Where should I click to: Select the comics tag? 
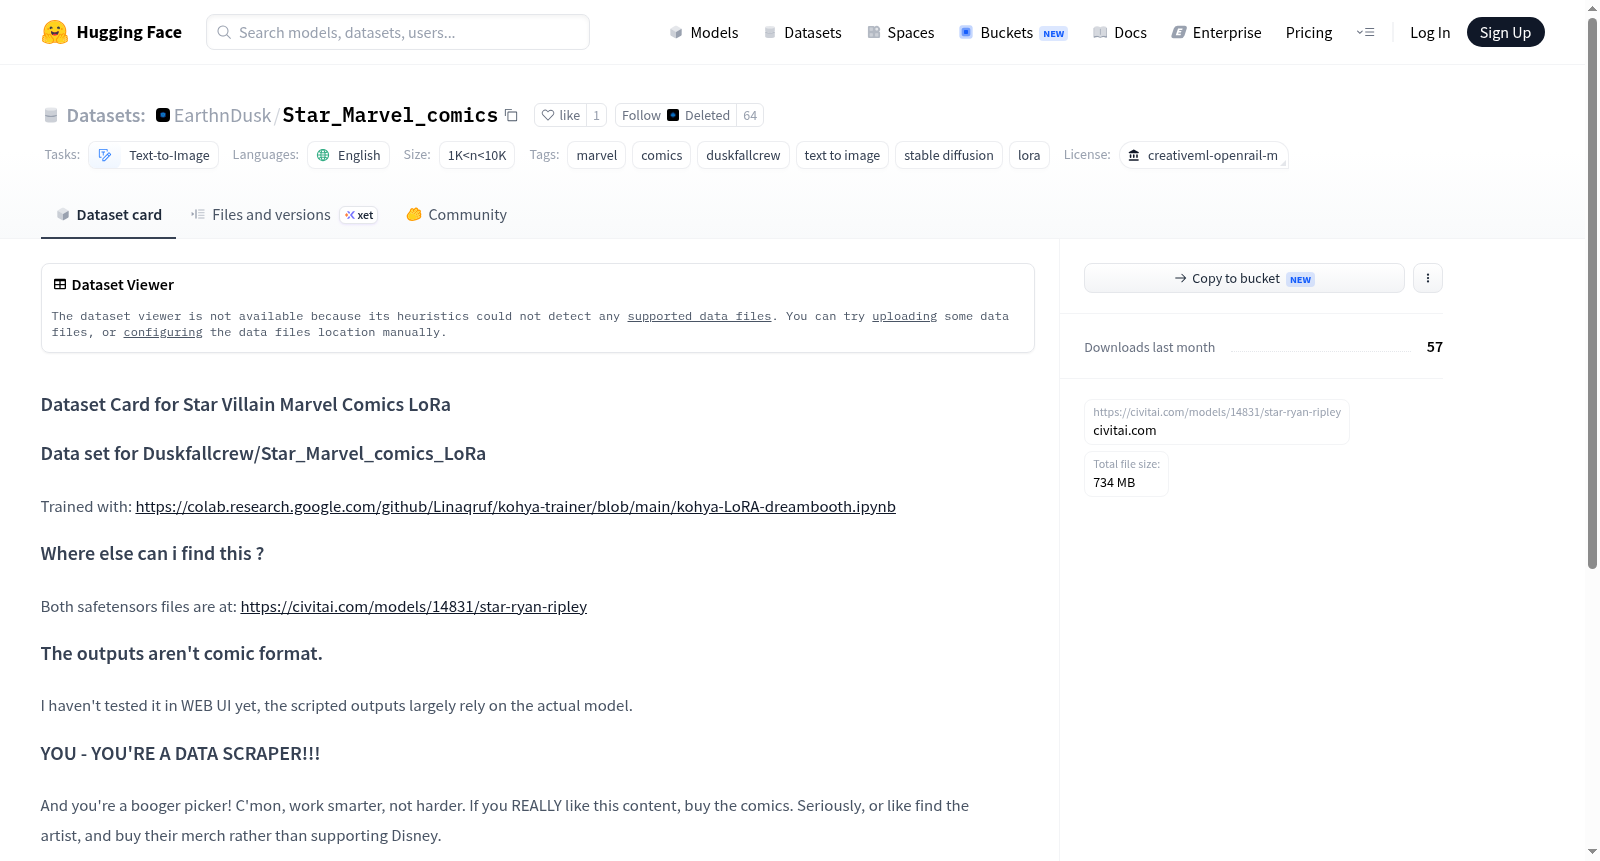(x=662, y=155)
